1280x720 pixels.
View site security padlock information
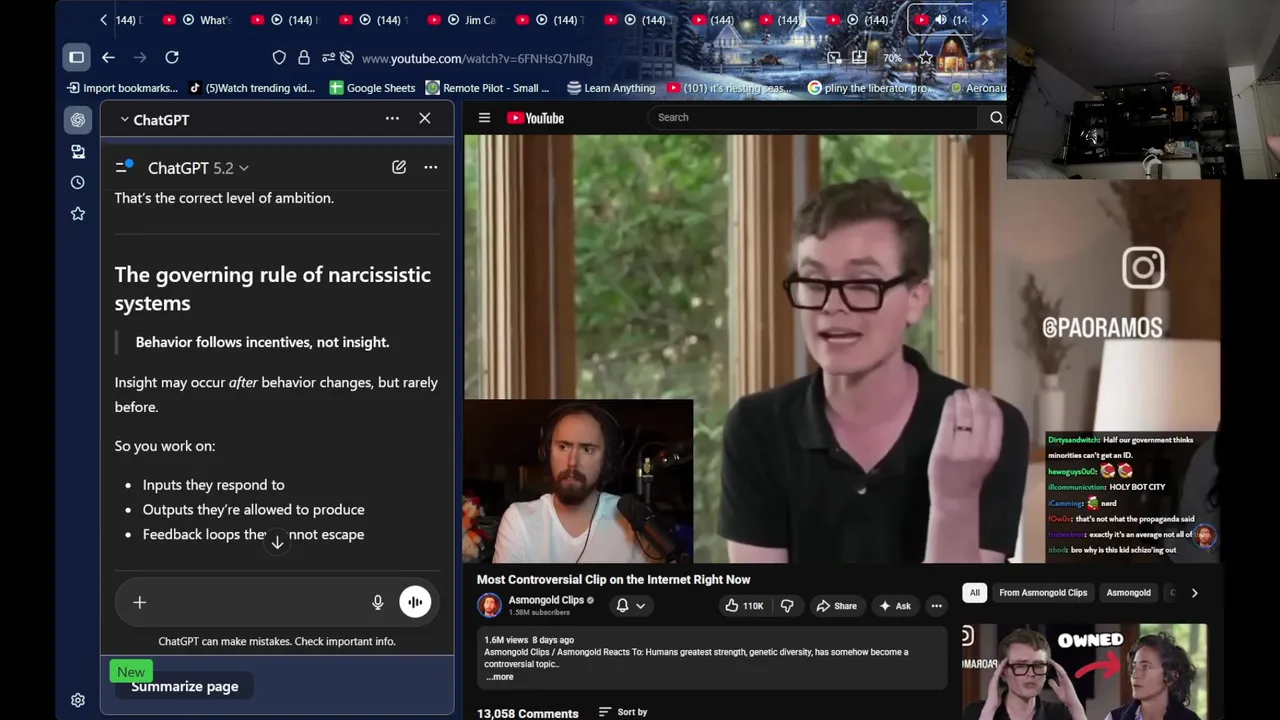coord(304,58)
